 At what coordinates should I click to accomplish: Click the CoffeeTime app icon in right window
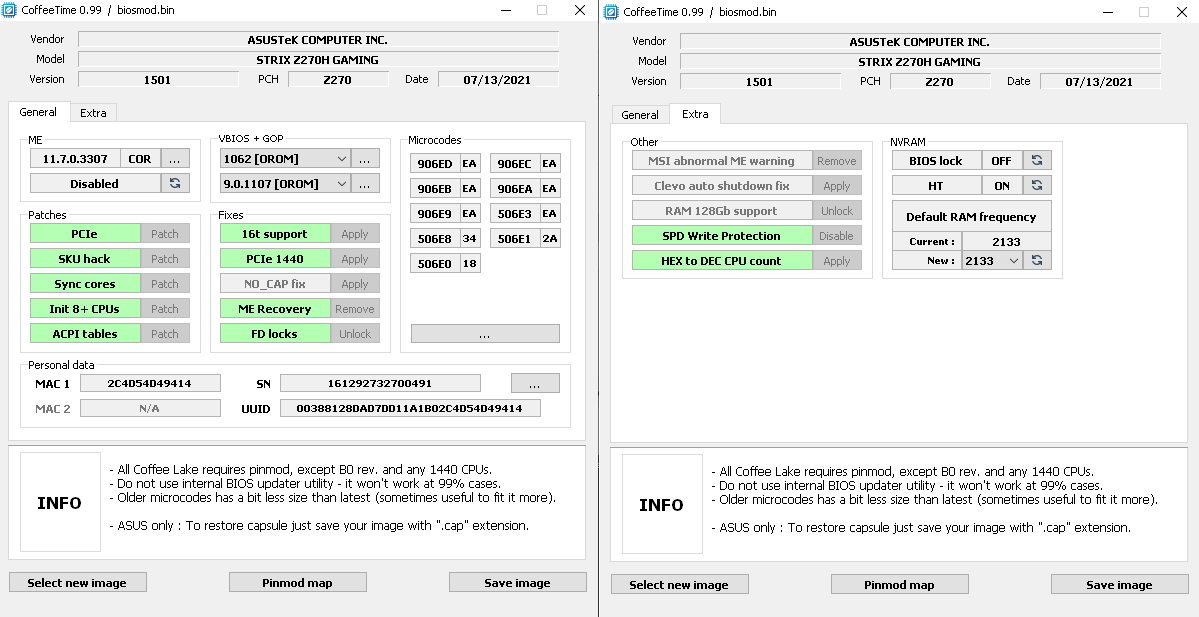pyautogui.click(x=610, y=11)
